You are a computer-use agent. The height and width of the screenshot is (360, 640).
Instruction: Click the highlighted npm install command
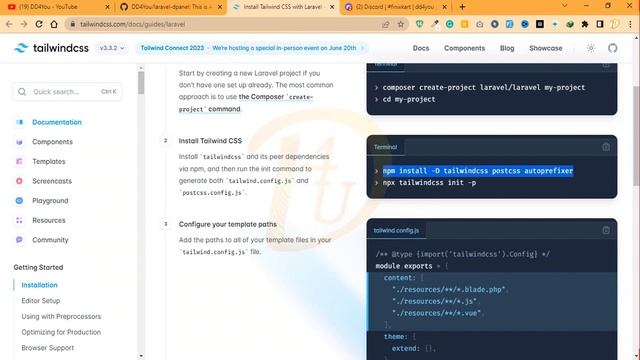478,171
